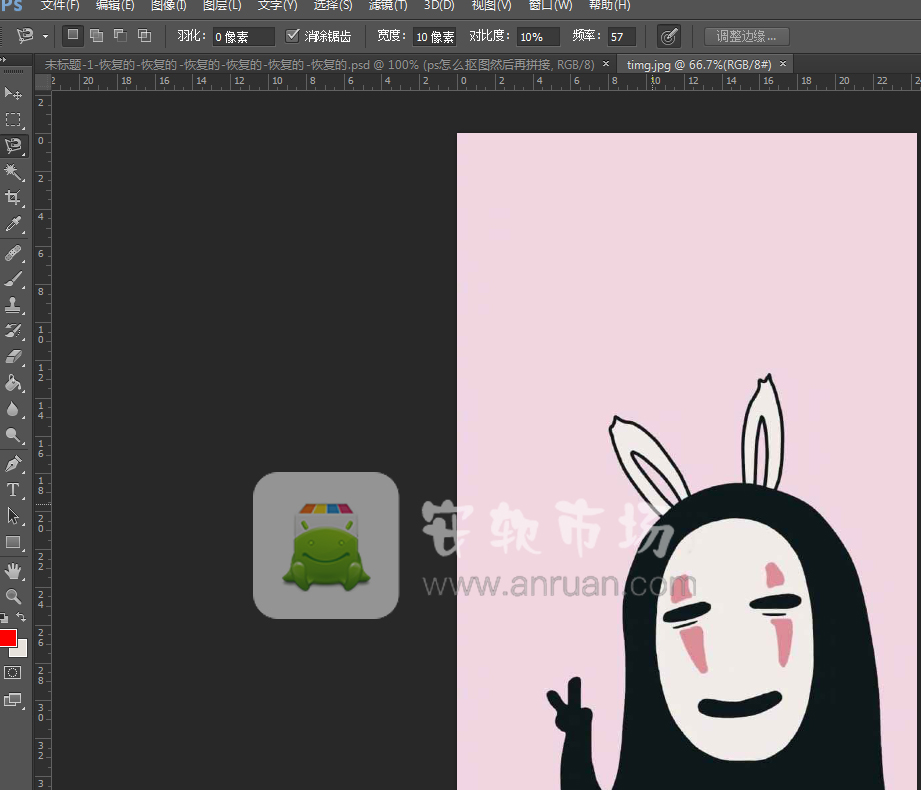Select the Clone Stamp tool
The image size is (921, 790).
pos(14,304)
